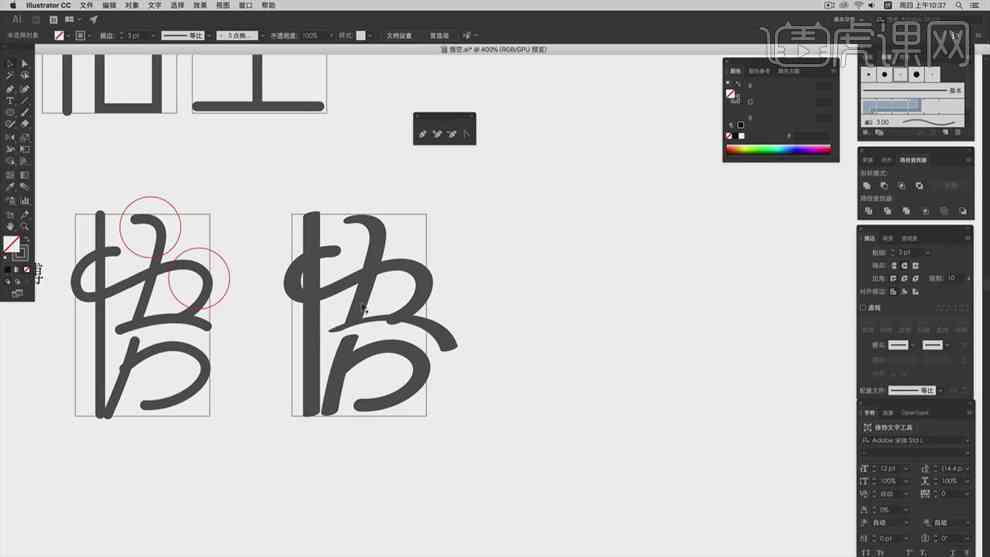
Task: Open the 对象 menu
Action: [131, 5]
